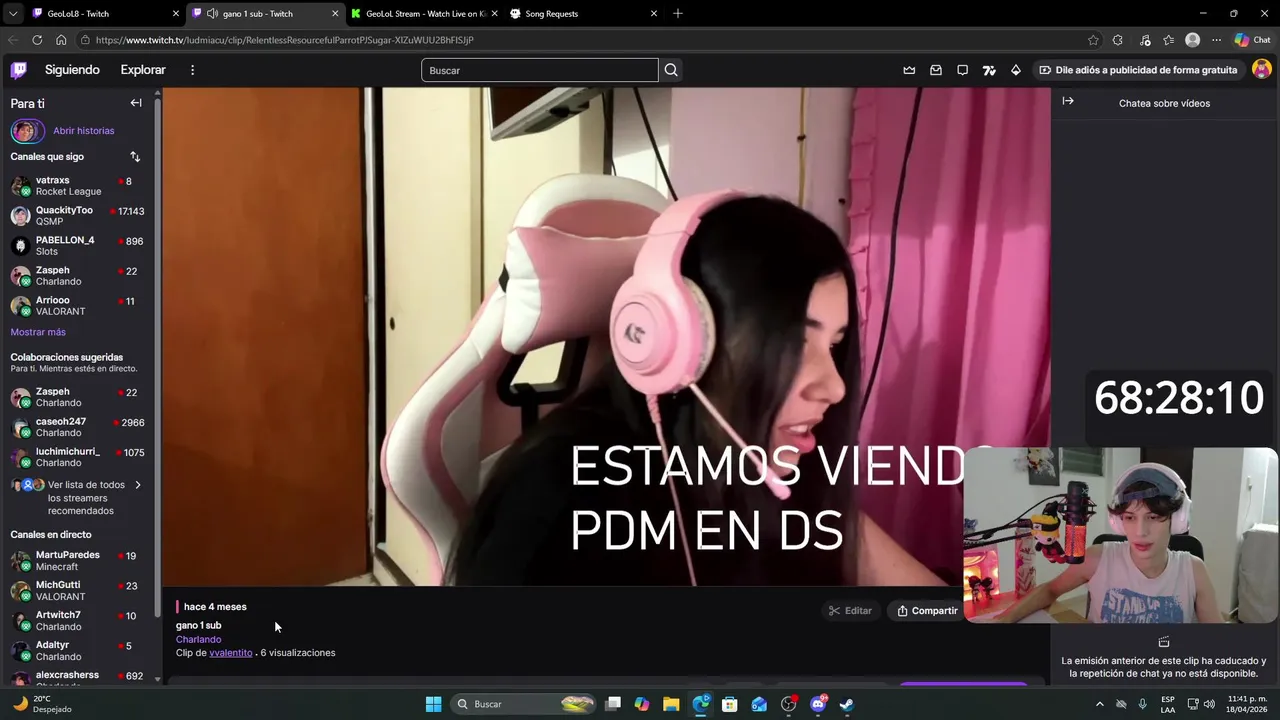This screenshot has height=720, width=1280.
Task: Mute the gano 1 sub tab
Action: (212, 14)
